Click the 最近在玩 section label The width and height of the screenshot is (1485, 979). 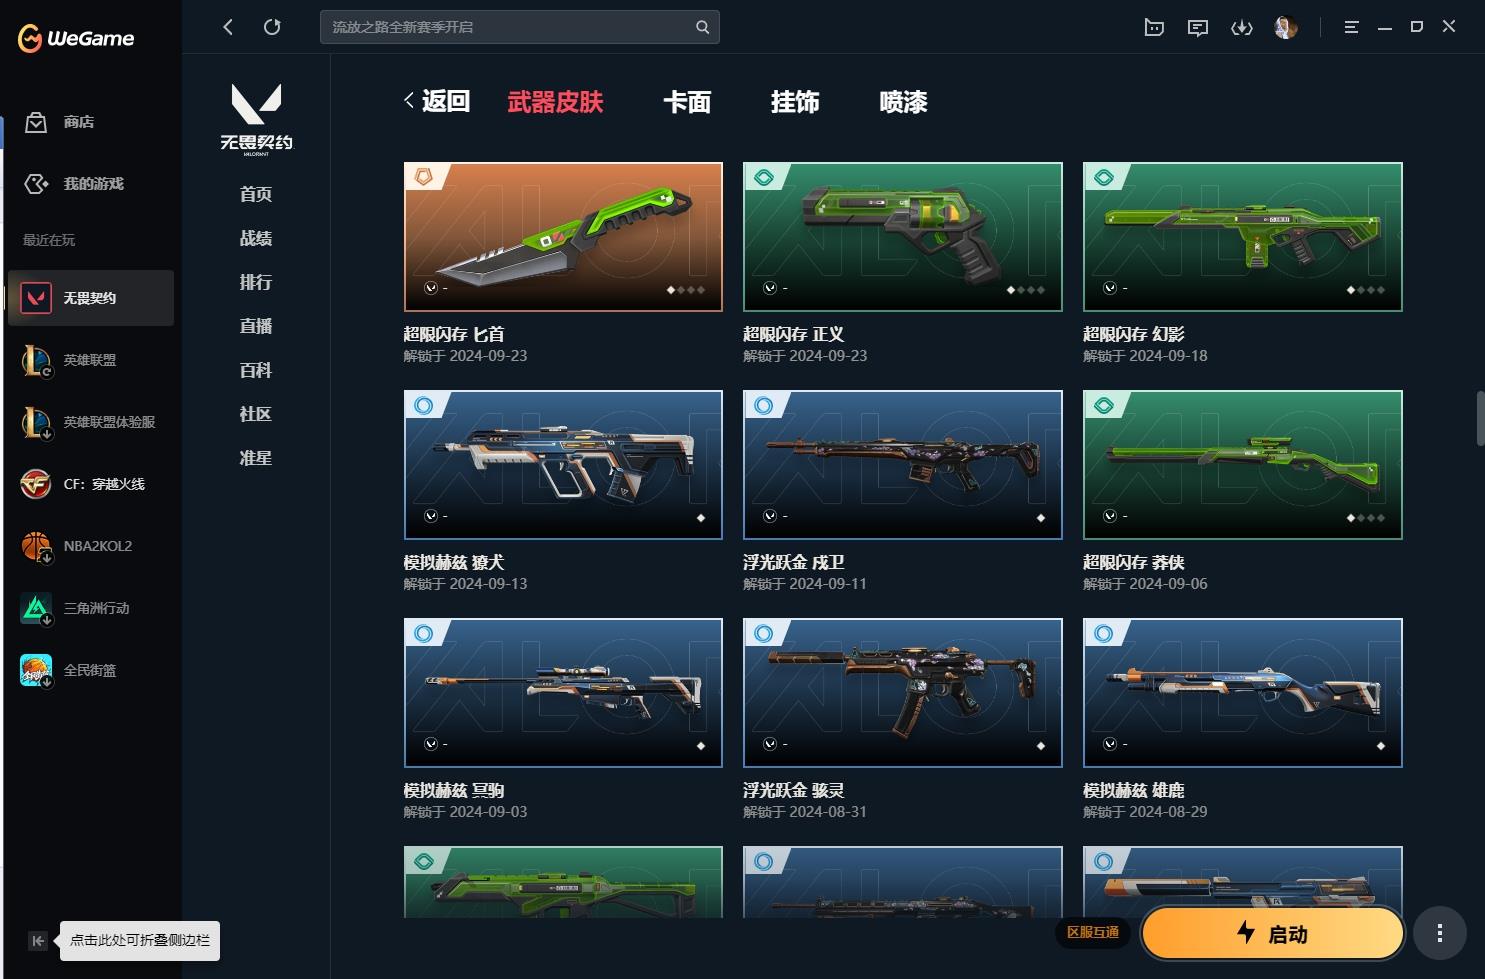(x=49, y=240)
